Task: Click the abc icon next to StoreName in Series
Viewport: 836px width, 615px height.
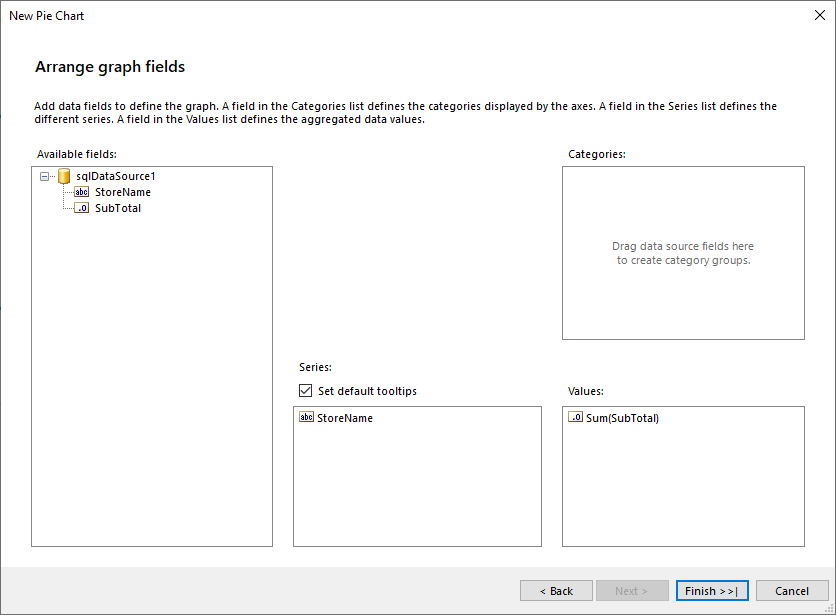Action: [306, 418]
